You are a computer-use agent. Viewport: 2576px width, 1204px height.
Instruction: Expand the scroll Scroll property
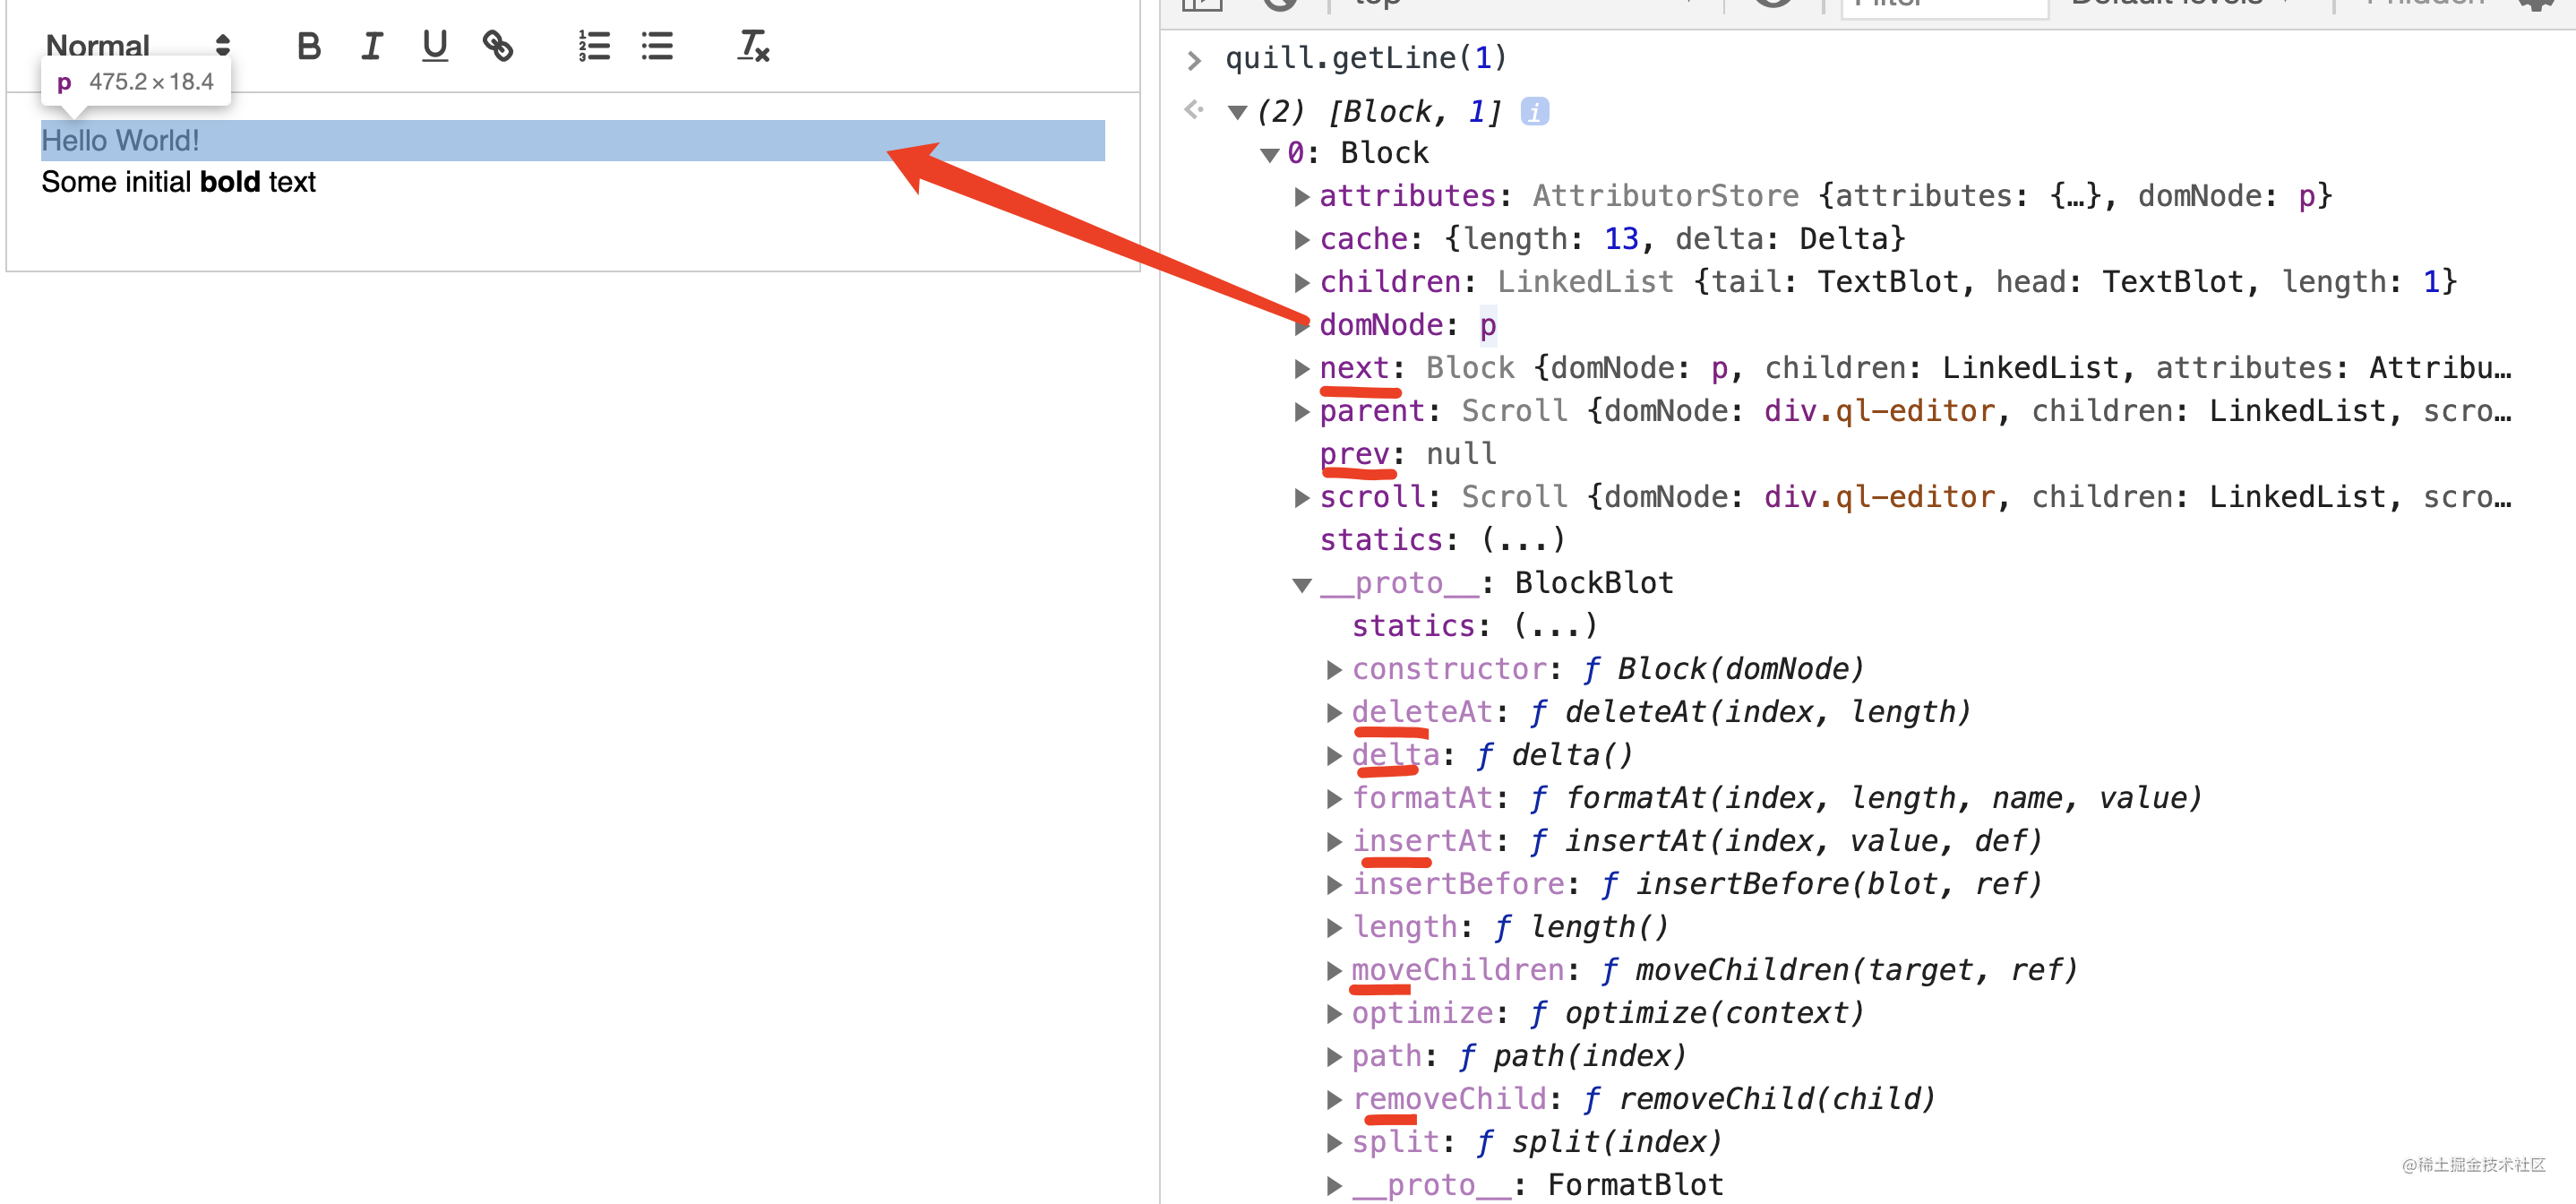(x=1301, y=496)
